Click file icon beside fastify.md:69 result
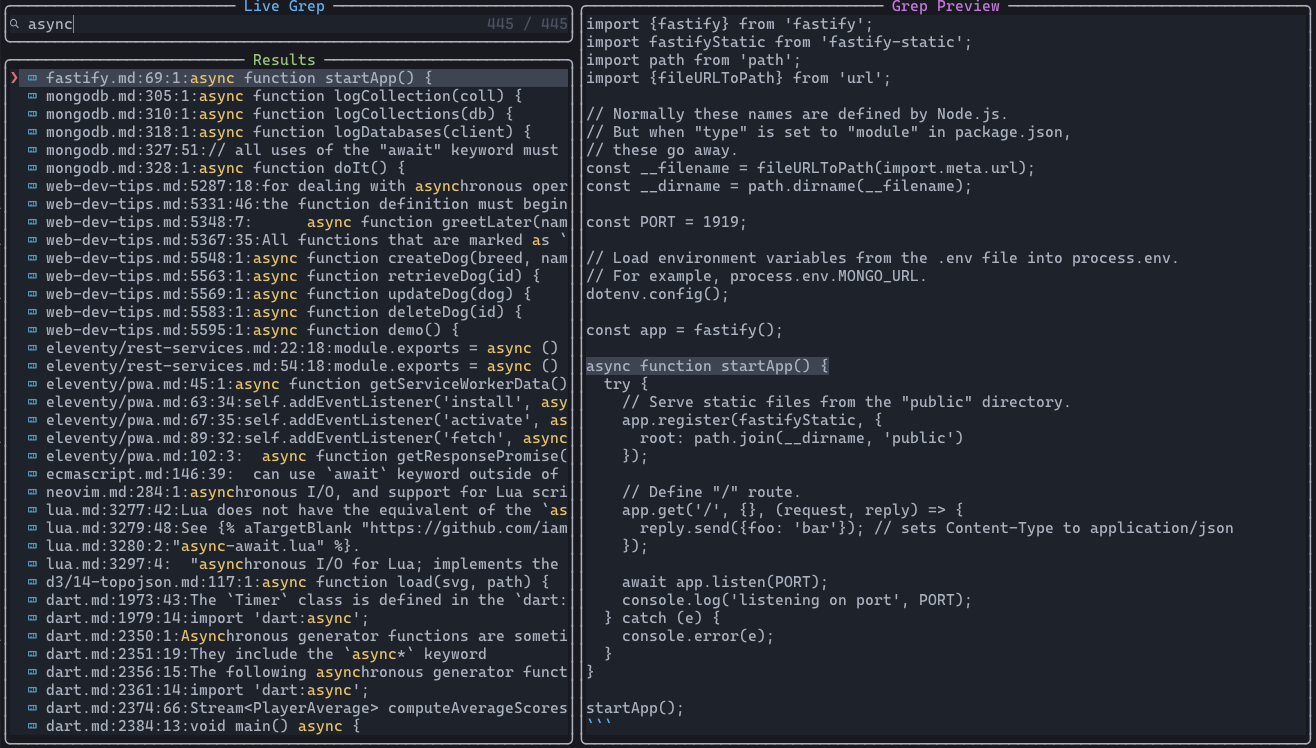The width and height of the screenshot is (1316, 748). tap(33, 78)
